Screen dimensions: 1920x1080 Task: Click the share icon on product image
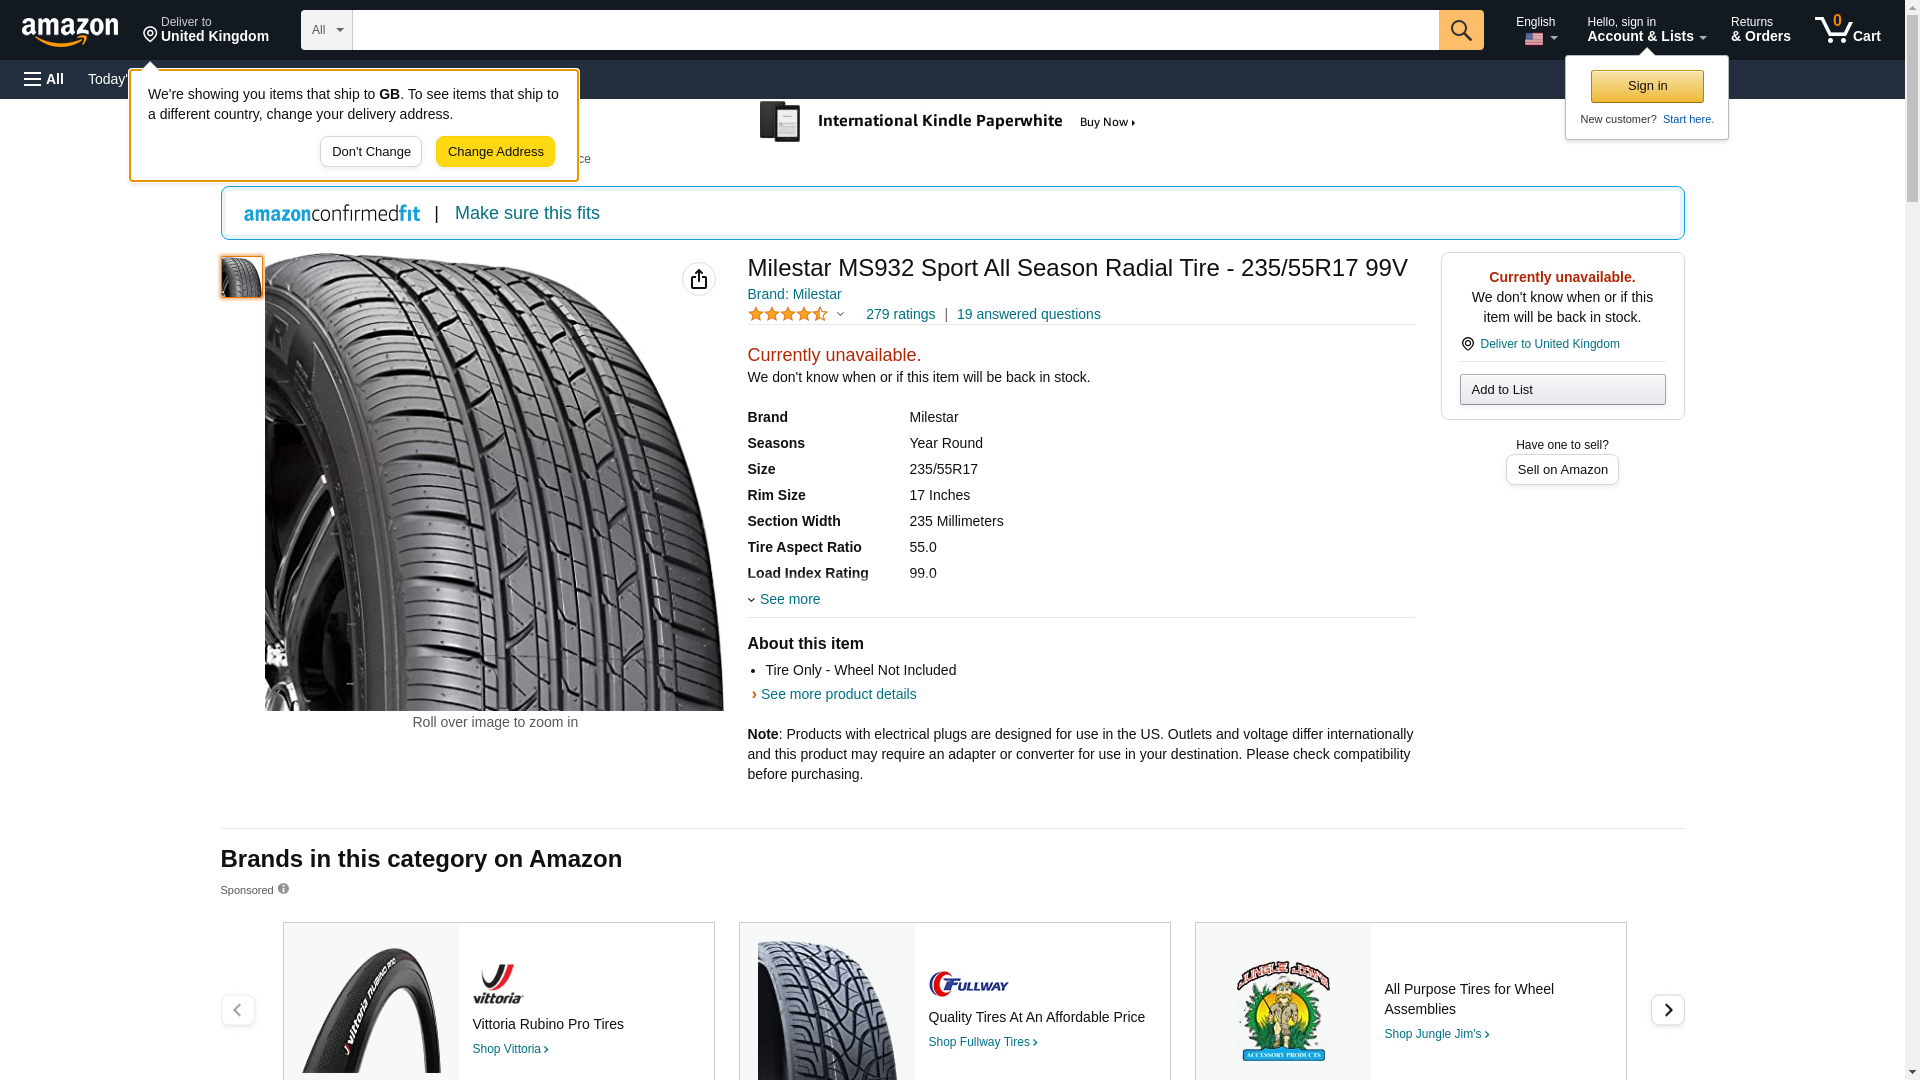pos(699,279)
